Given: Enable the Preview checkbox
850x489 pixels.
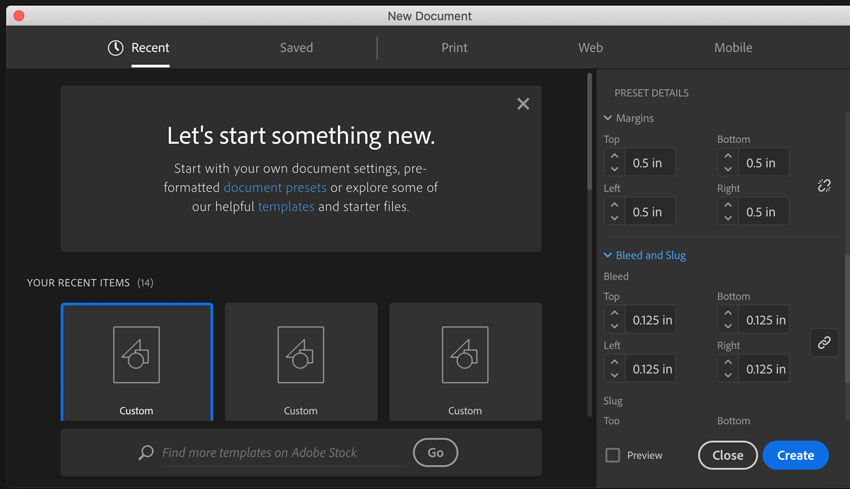Looking at the screenshot, I should (613, 455).
